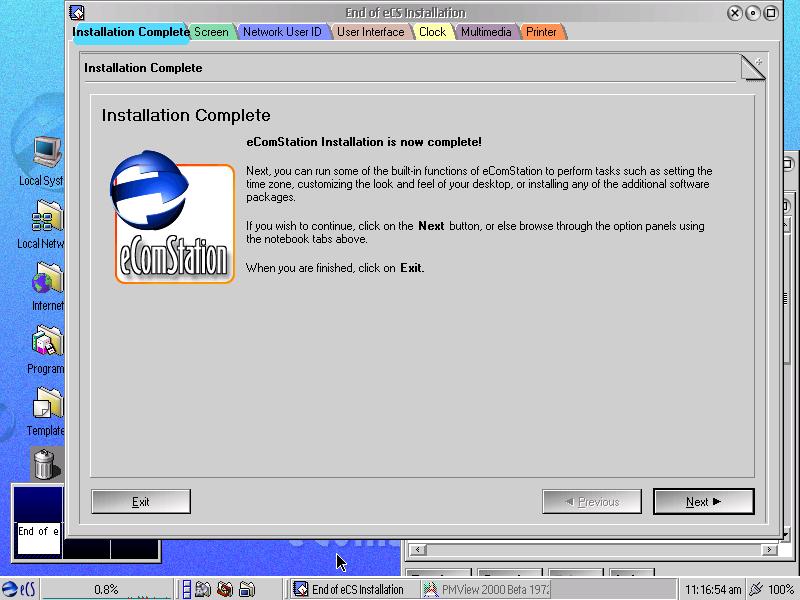The width and height of the screenshot is (800, 600).
Task: Open the Network User ID tab
Action: pyautogui.click(x=282, y=32)
